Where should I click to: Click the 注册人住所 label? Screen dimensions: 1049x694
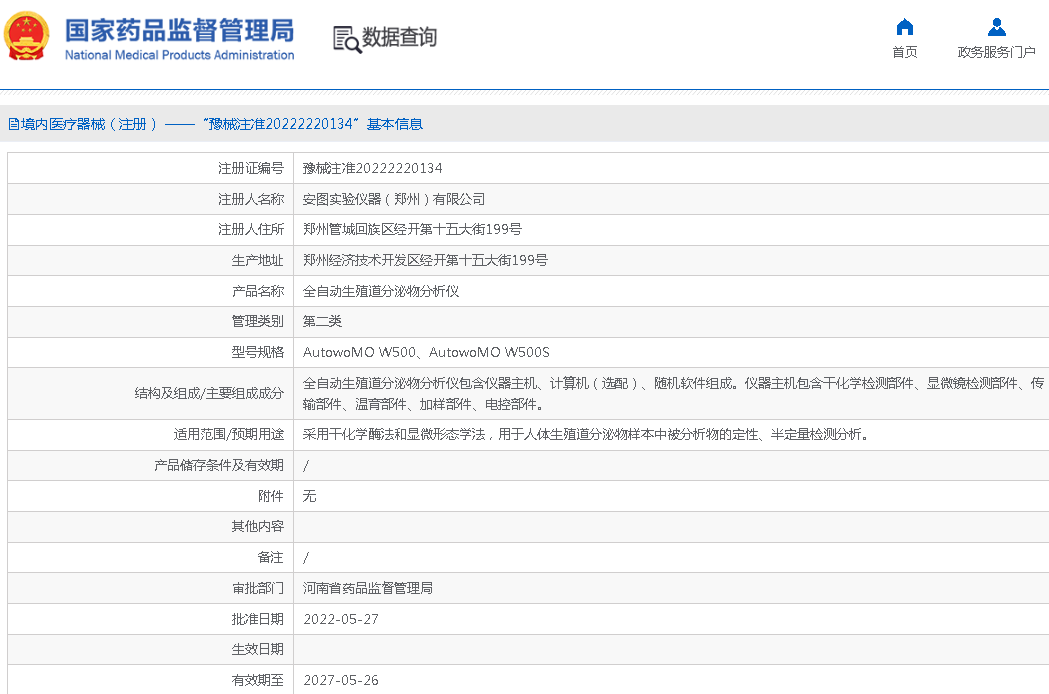[251, 229]
